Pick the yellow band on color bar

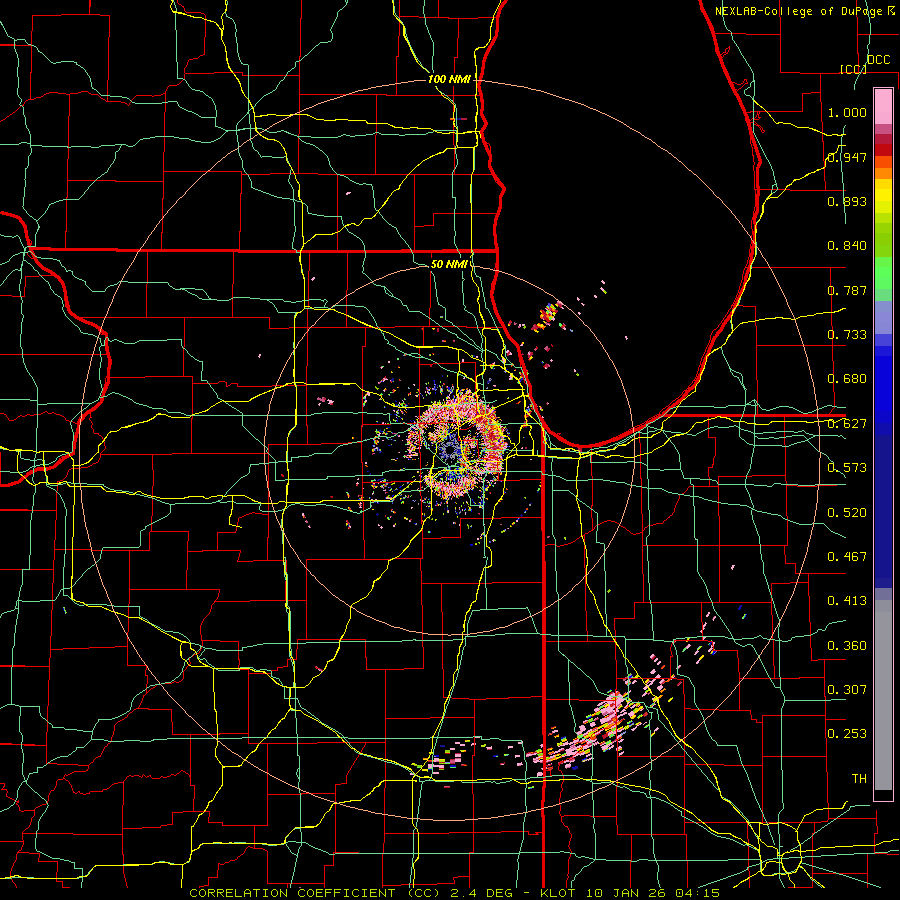coord(883,197)
